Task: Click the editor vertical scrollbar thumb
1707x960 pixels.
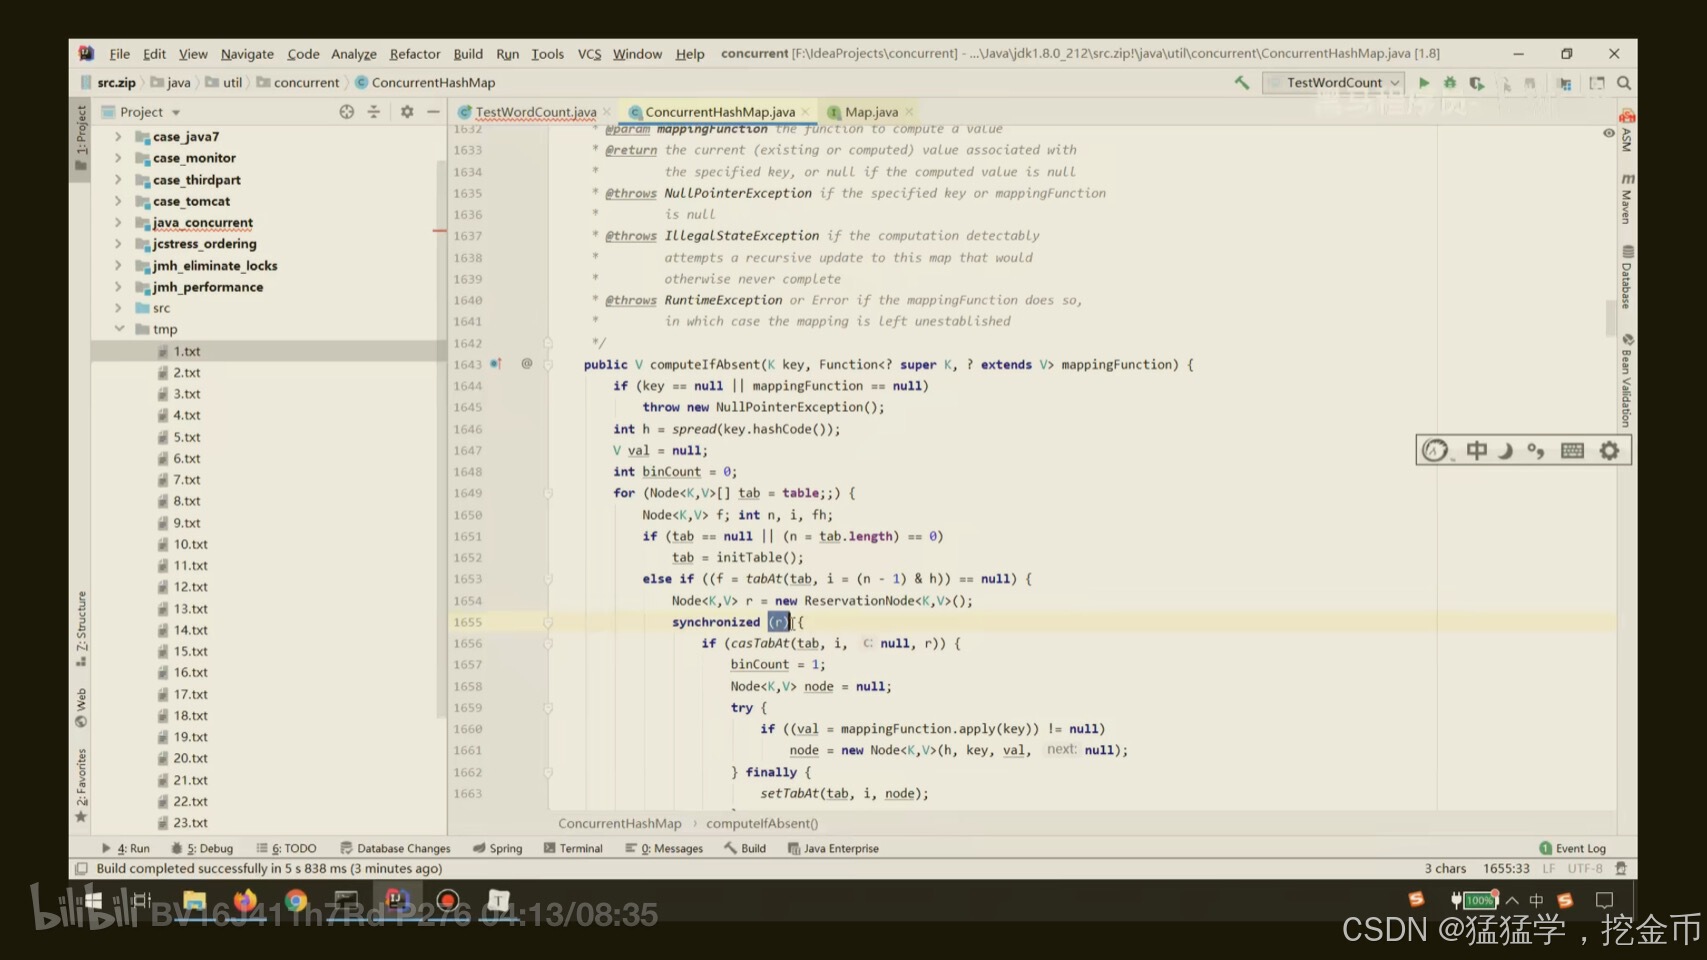Action: 1611,318
